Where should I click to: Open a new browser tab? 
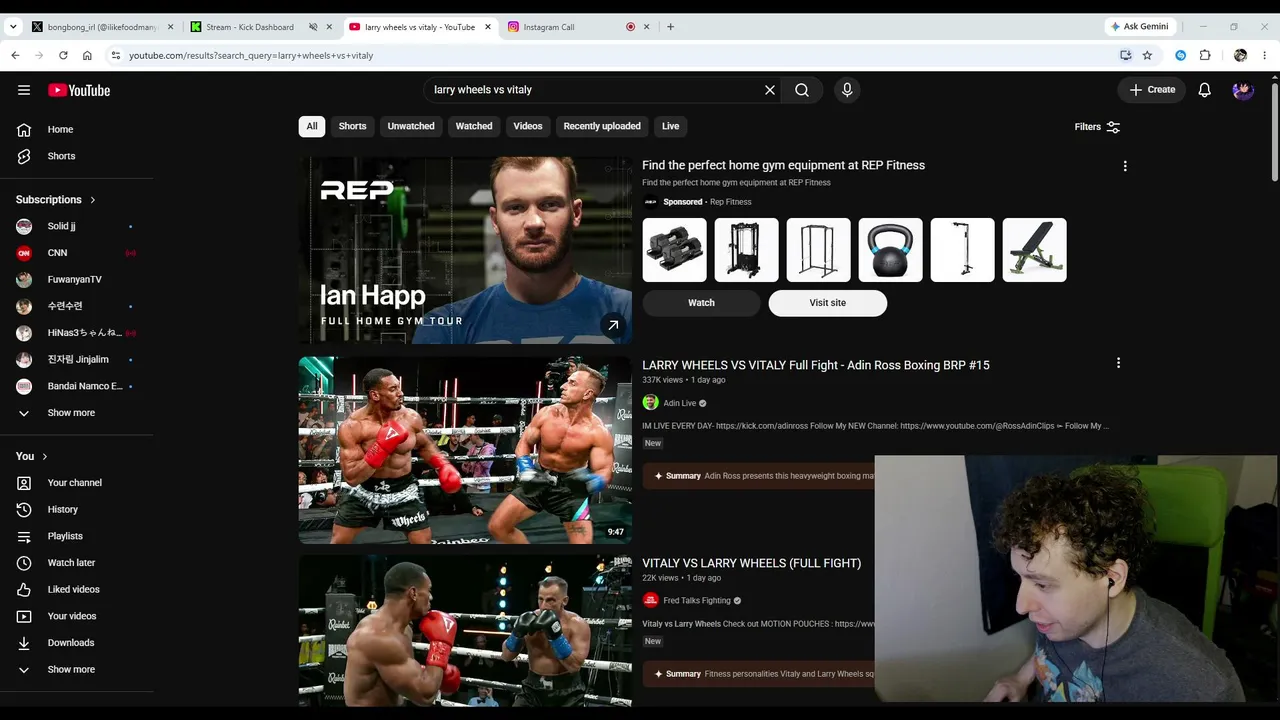670,27
